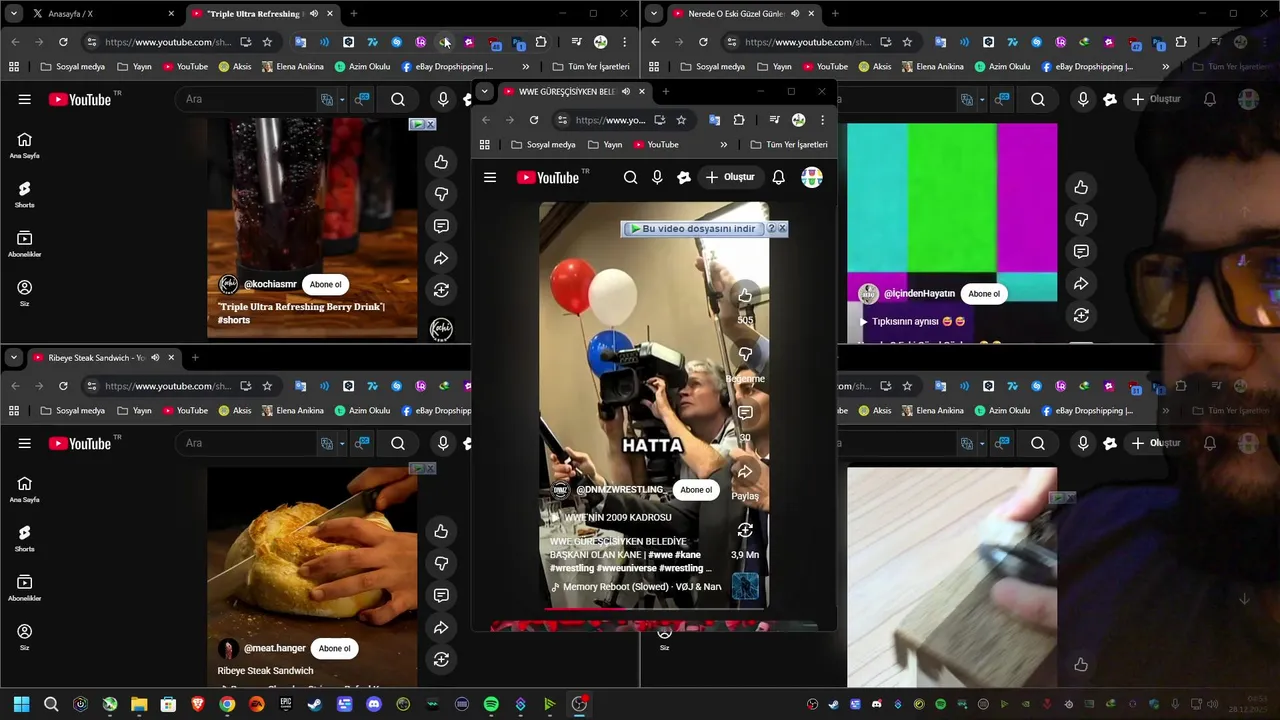Start voice search in the top-left YouTube window
1280x720 pixels.
pos(443,99)
